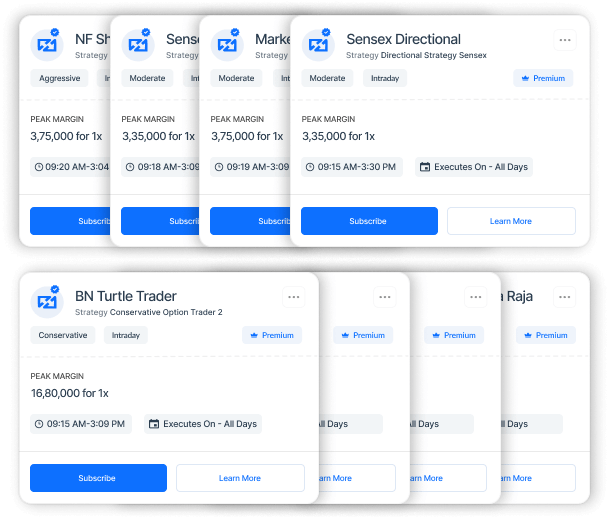This screenshot has width=609, height=519.
Task: Click 'Executes On - All Days' on BN Turtle Trader
Action: point(203,424)
